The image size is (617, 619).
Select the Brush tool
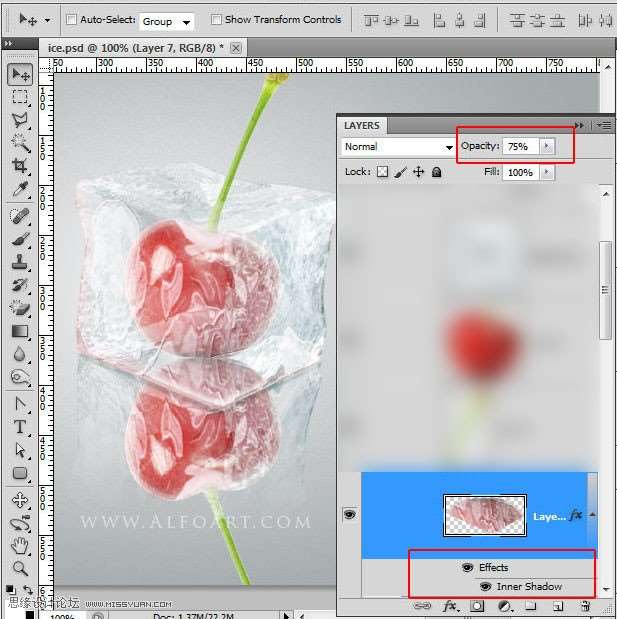[x=20, y=239]
